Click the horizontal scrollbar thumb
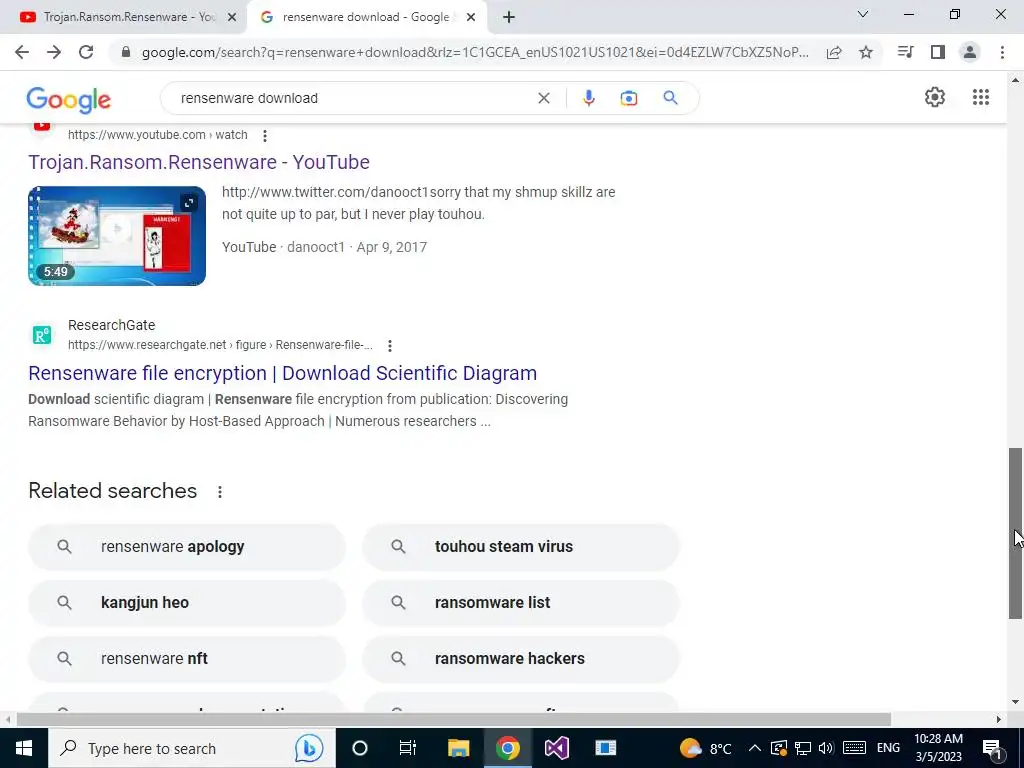Viewport: 1024px width, 768px height. [x=453, y=720]
